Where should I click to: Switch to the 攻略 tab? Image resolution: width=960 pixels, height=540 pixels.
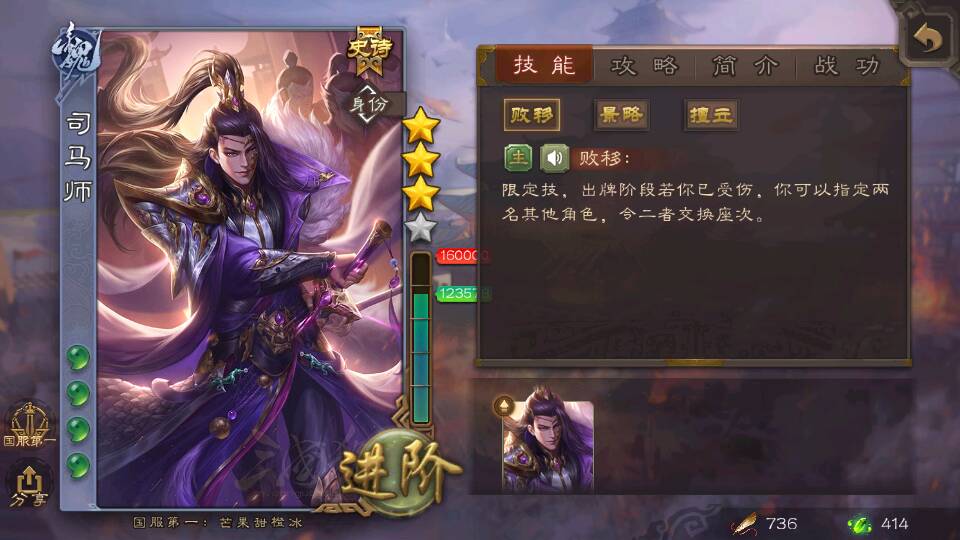click(644, 65)
